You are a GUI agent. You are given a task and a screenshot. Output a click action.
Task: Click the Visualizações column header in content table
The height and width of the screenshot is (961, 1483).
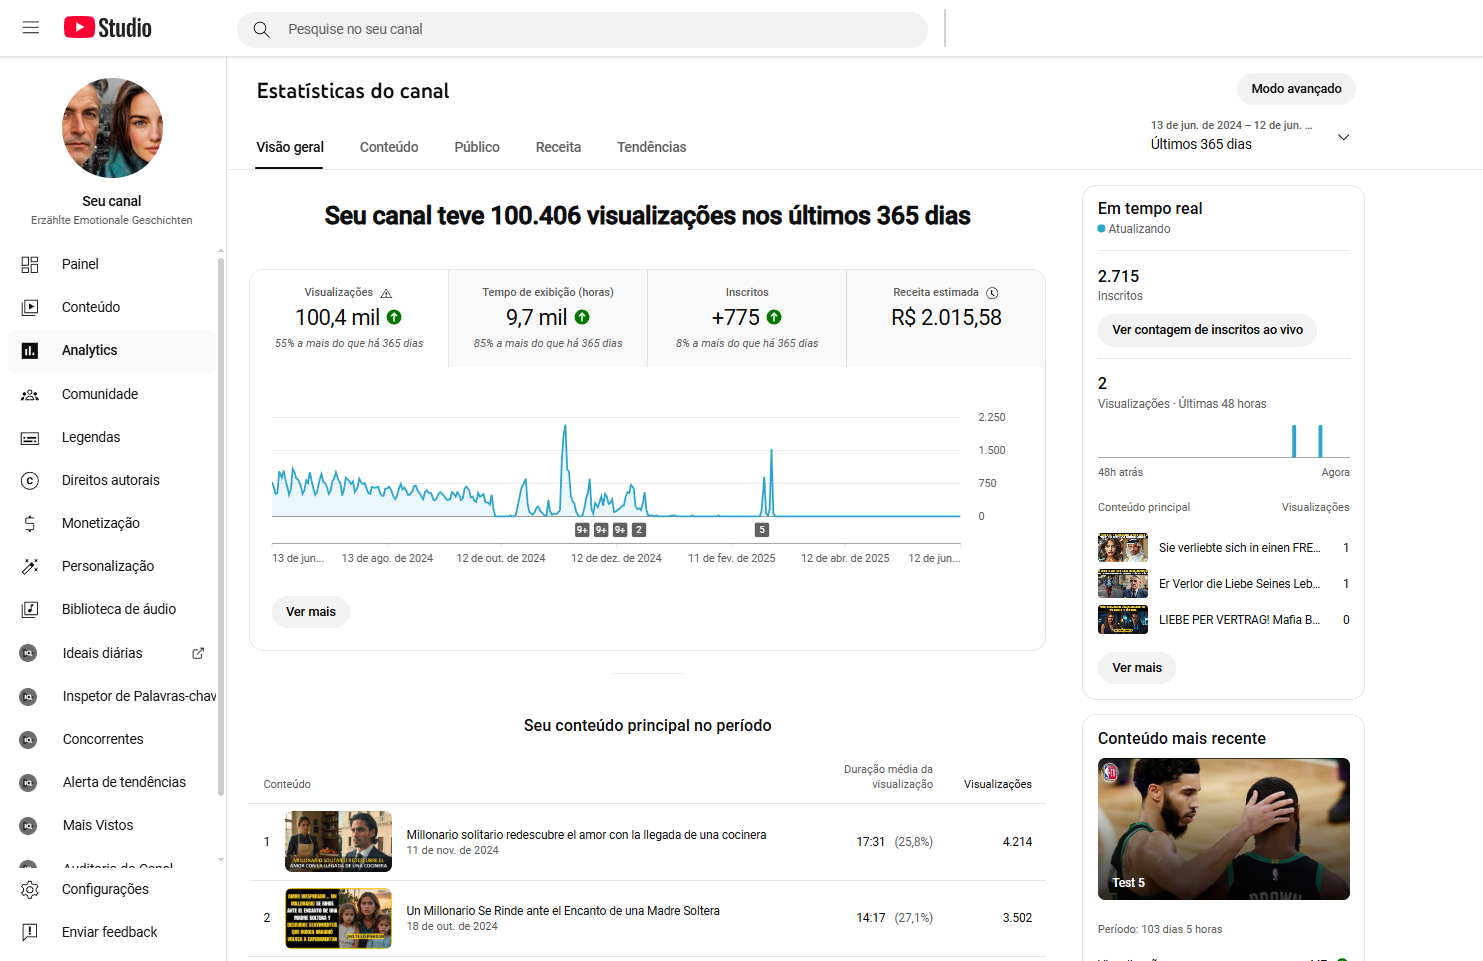tap(998, 785)
